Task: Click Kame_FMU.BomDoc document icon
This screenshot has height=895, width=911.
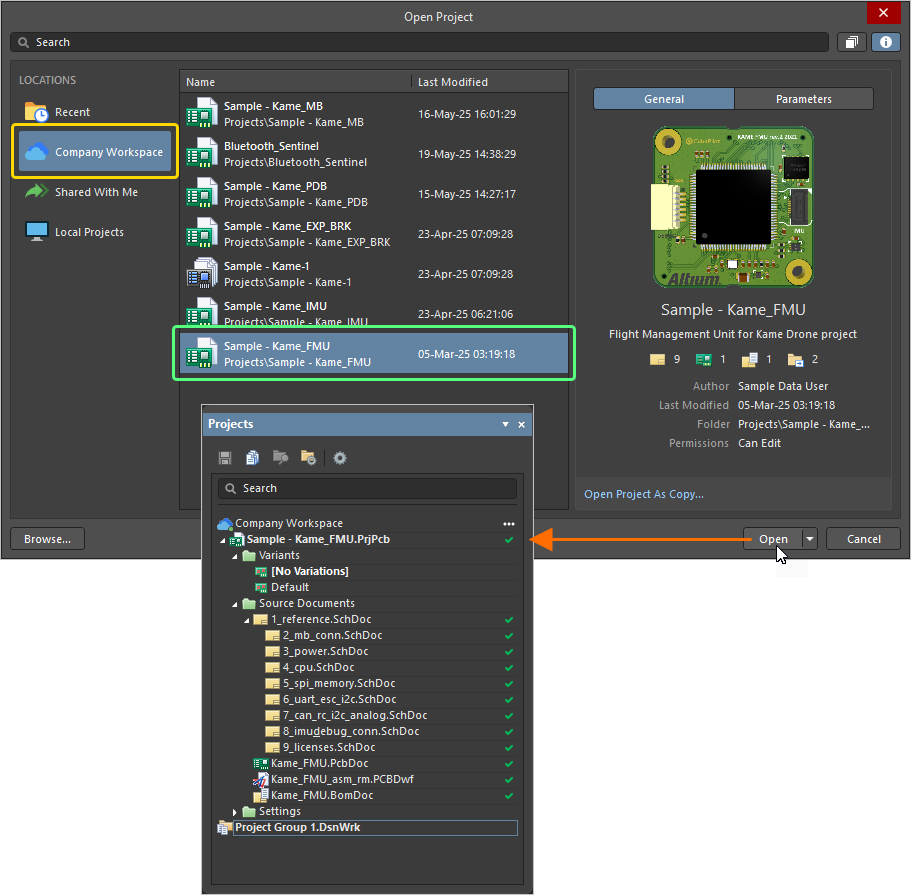Action: pyautogui.click(x=261, y=796)
